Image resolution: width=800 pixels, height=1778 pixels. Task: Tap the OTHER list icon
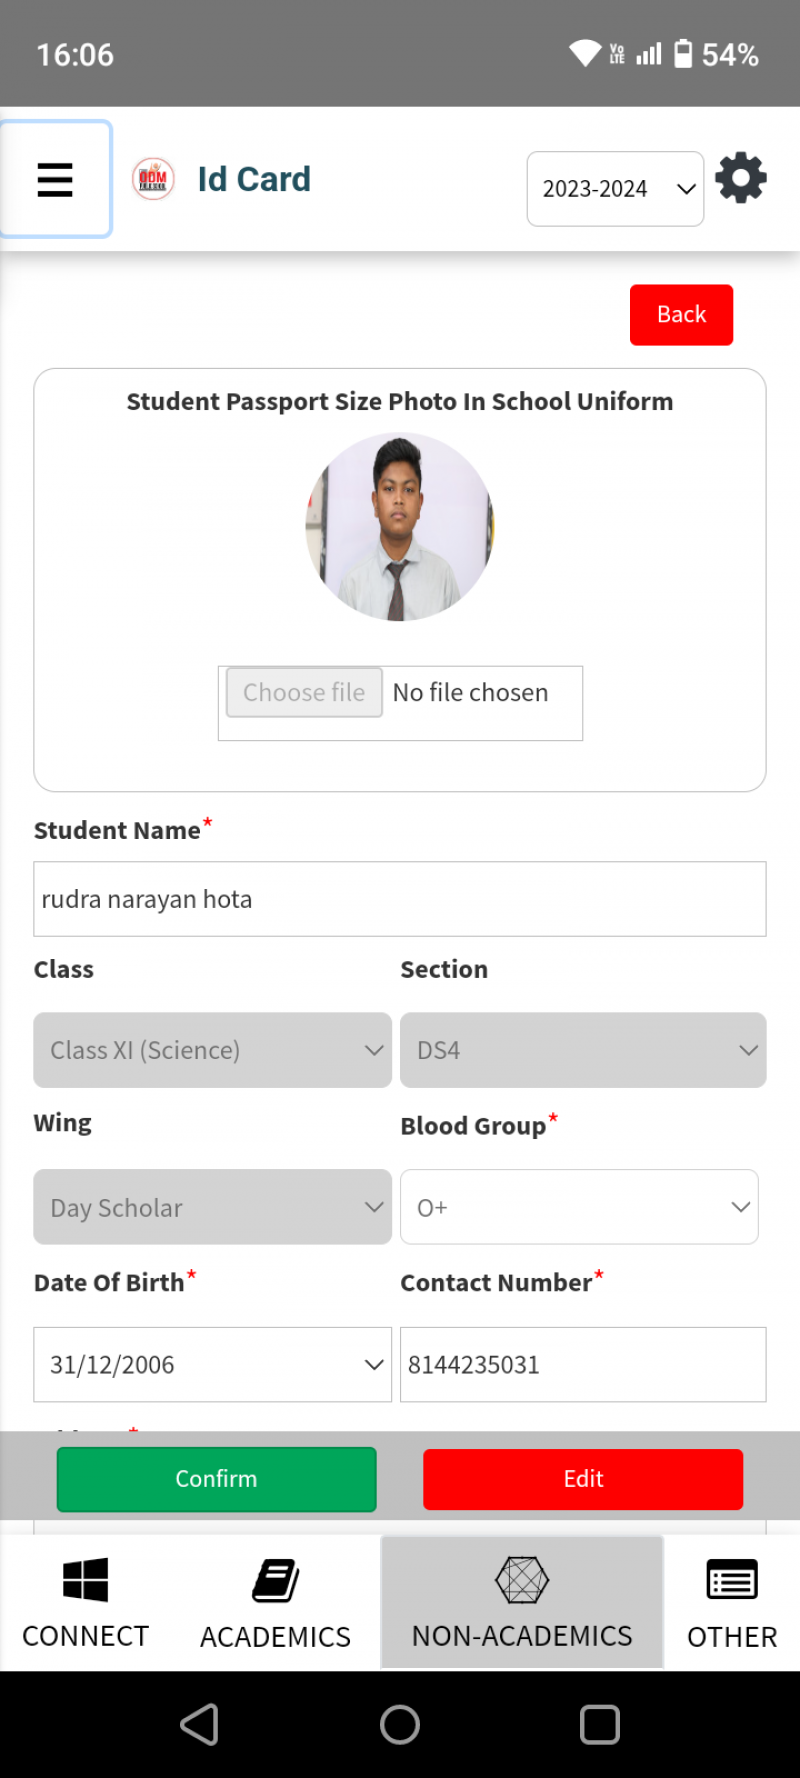coord(732,1581)
